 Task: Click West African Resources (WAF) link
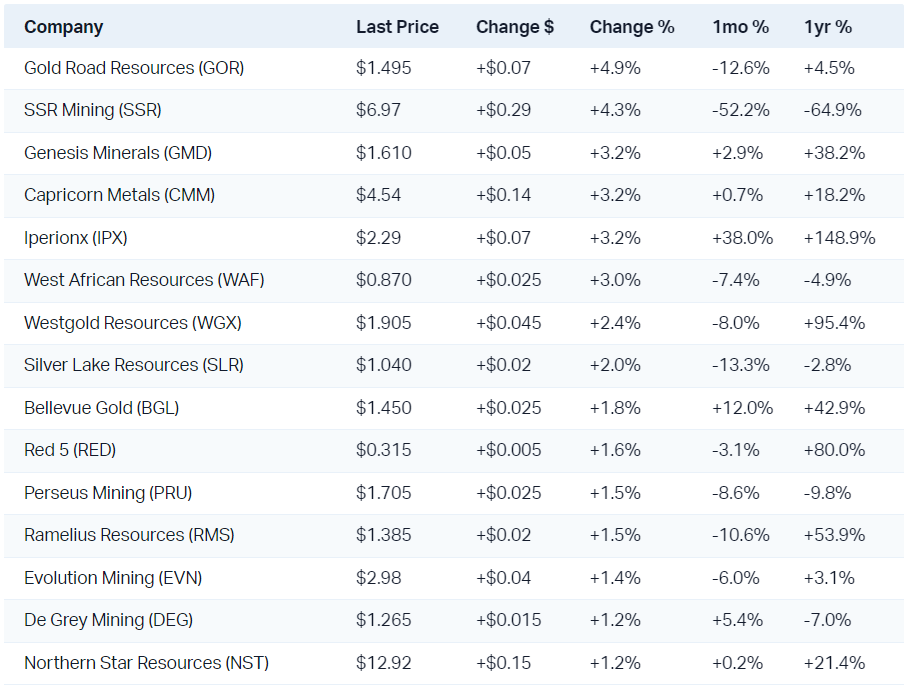click(144, 280)
